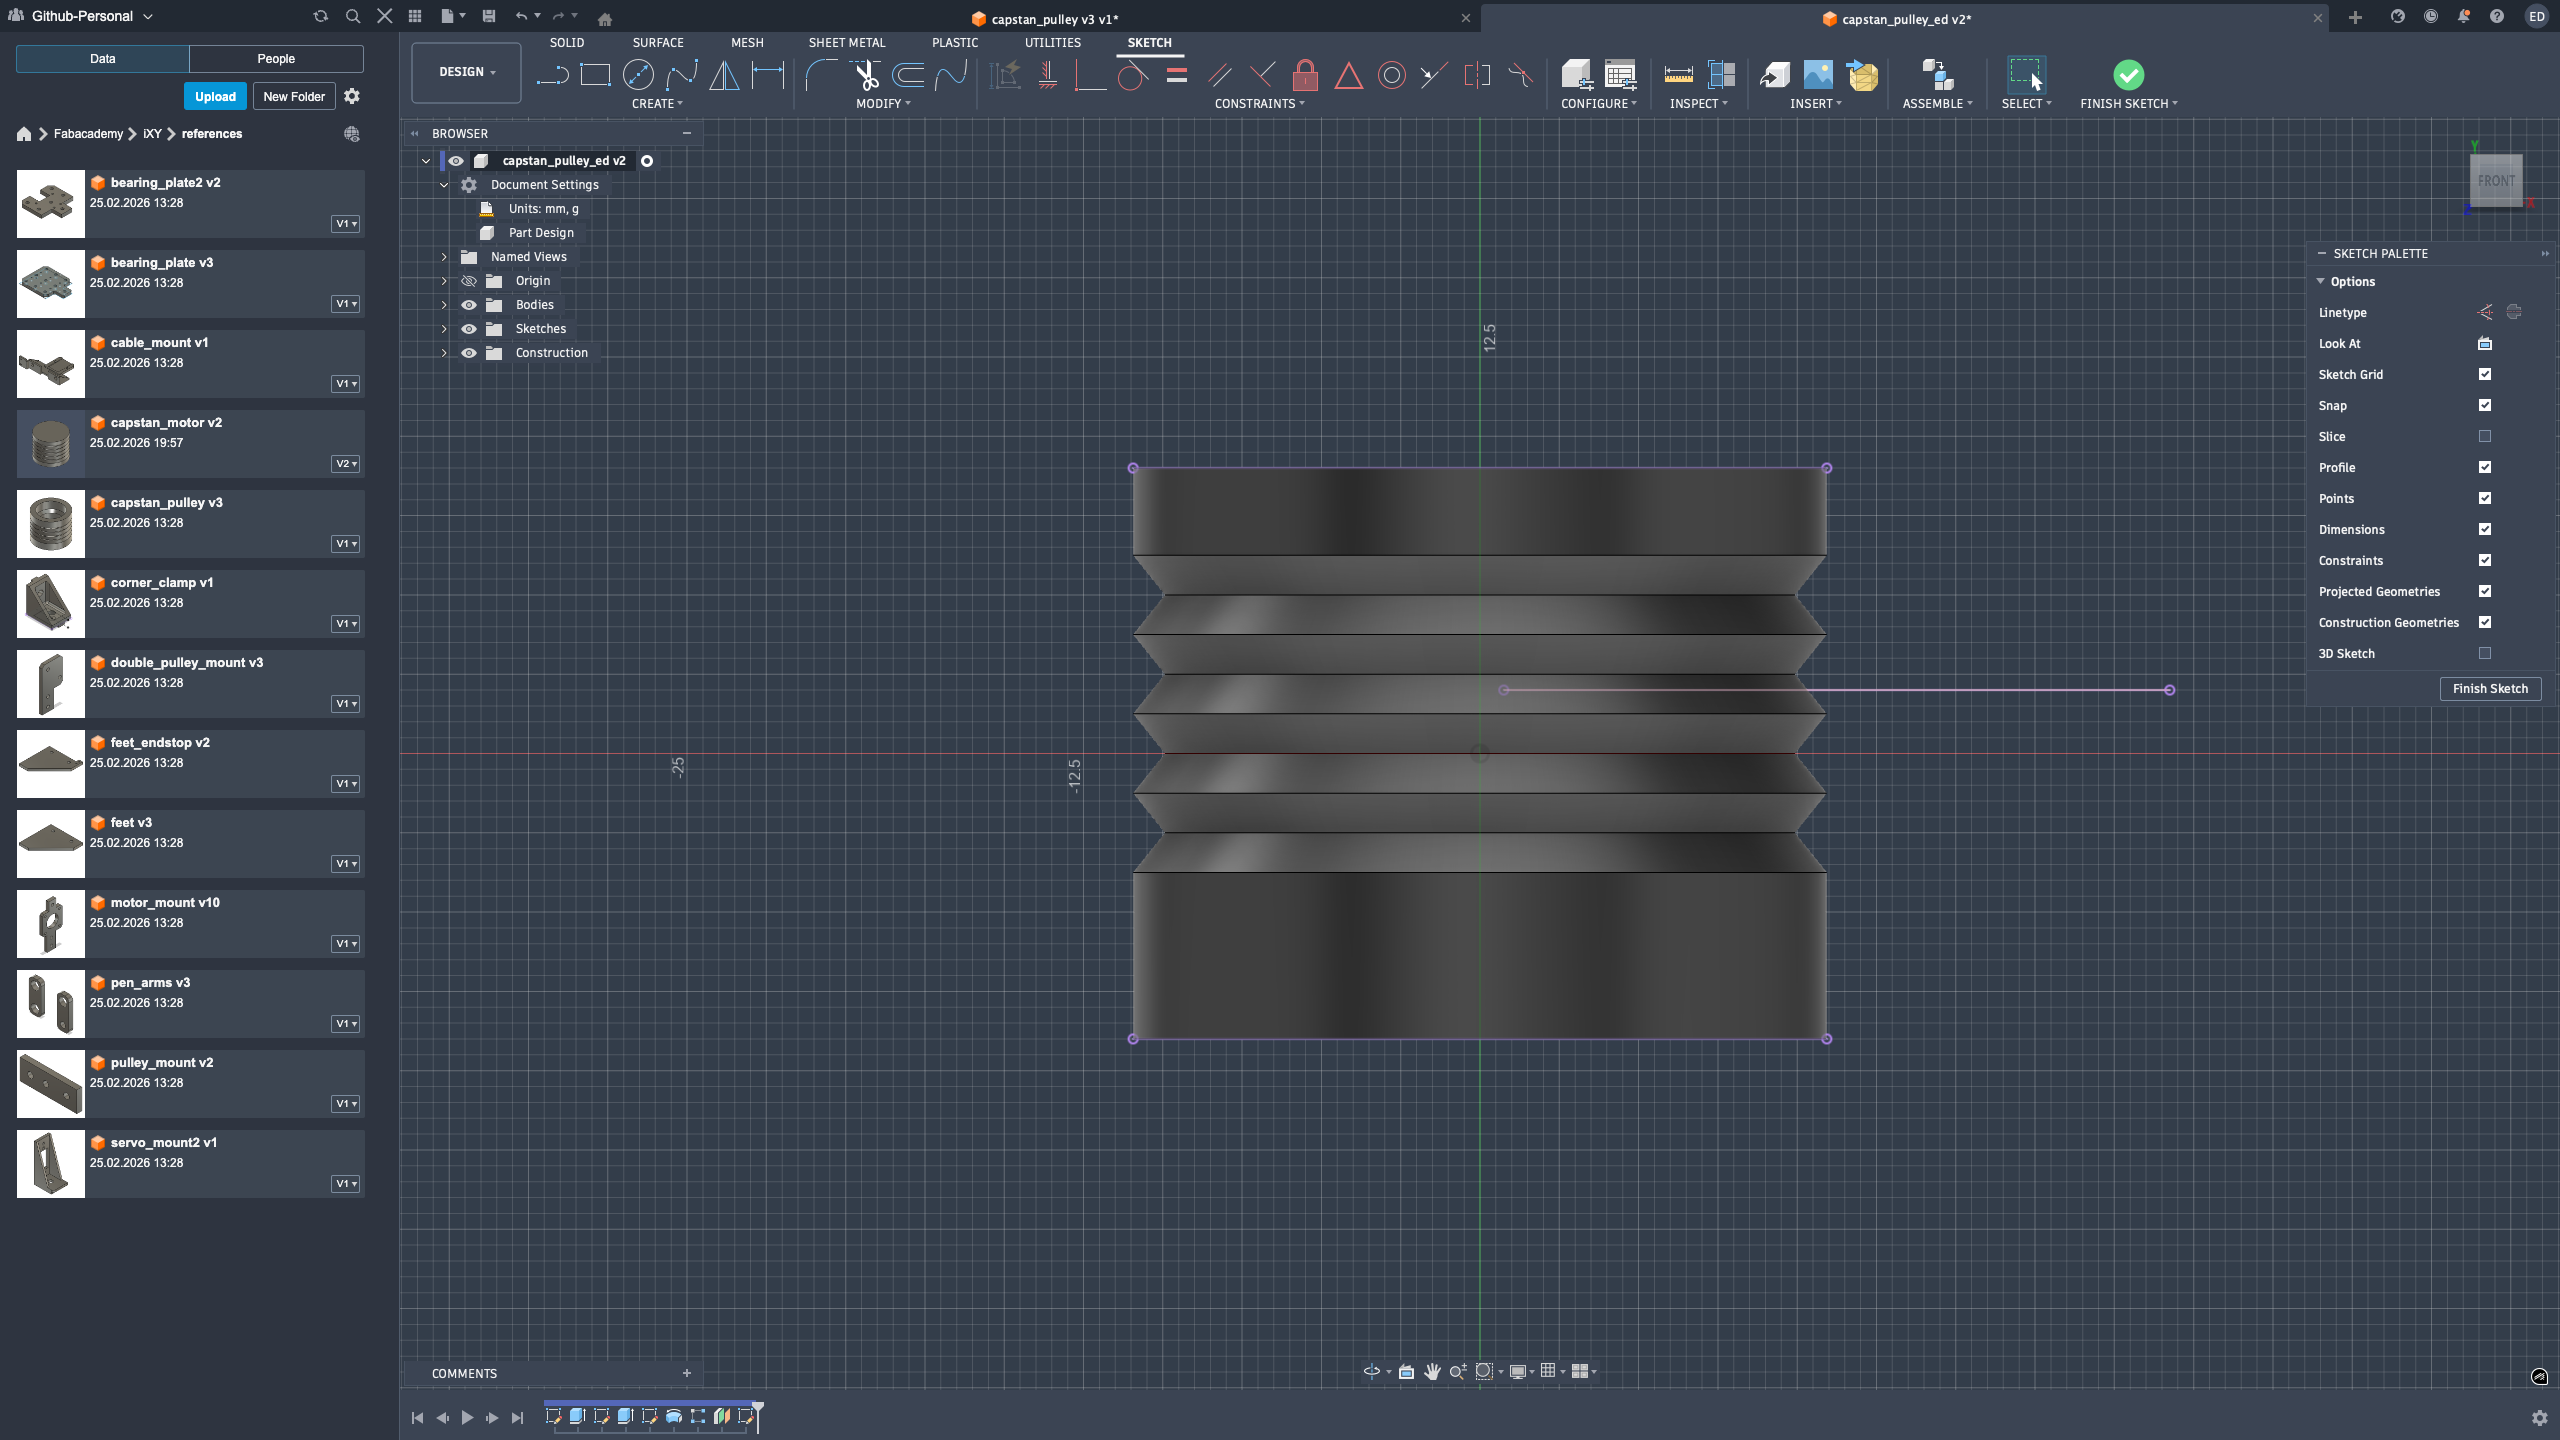Pick the Trim scissors tool
This screenshot has height=1440, width=2560.
tap(865, 75)
